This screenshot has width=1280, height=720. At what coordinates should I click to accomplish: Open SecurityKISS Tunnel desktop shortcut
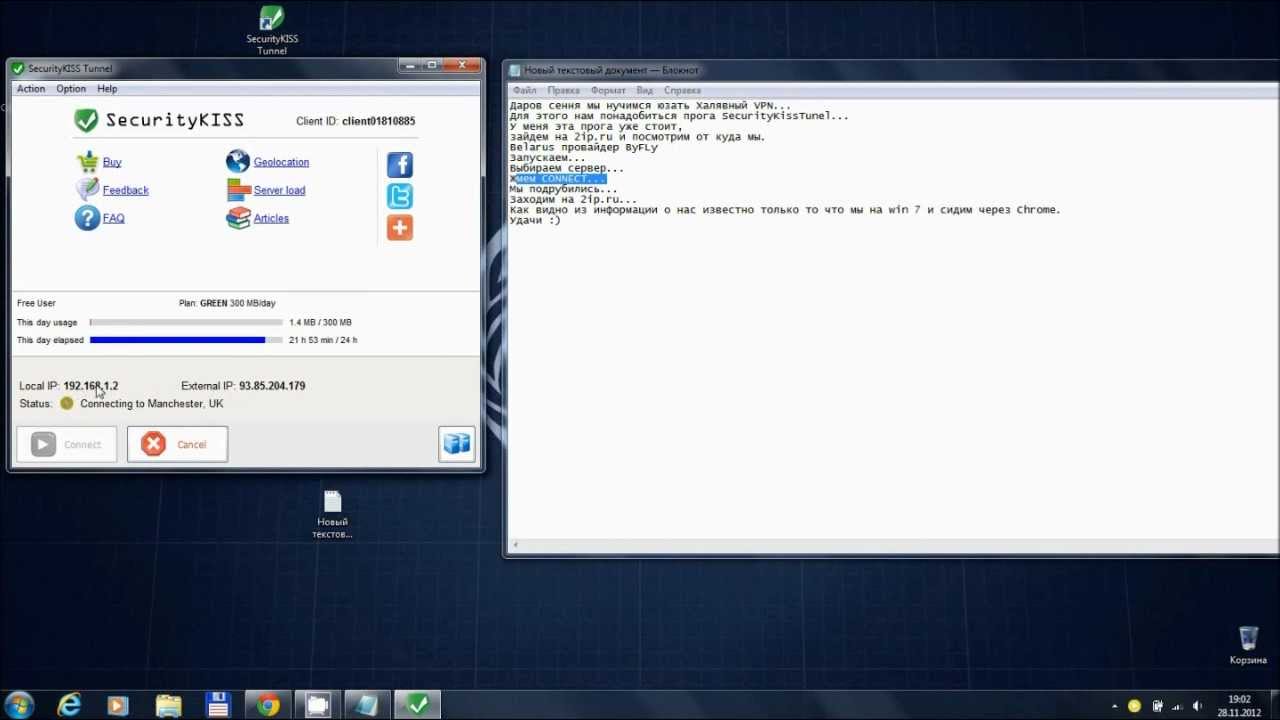click(x=272, y=31)
